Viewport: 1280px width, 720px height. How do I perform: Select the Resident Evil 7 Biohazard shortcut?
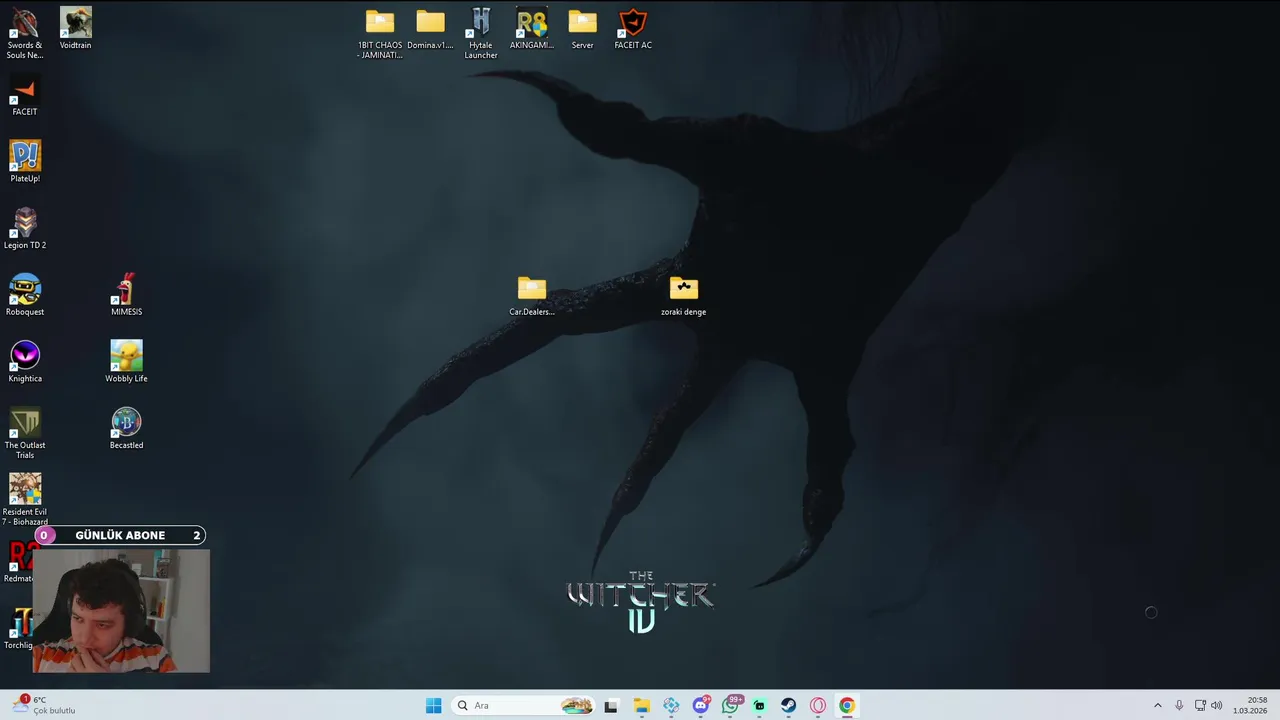point(25,499)
